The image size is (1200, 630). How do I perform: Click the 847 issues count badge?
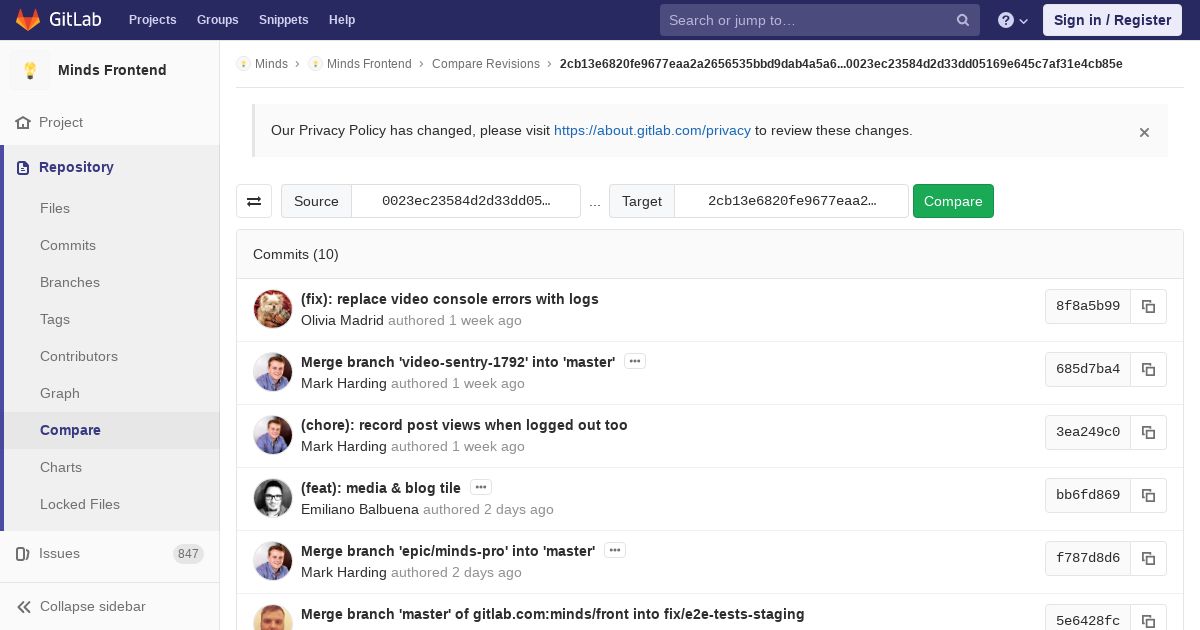188,554
